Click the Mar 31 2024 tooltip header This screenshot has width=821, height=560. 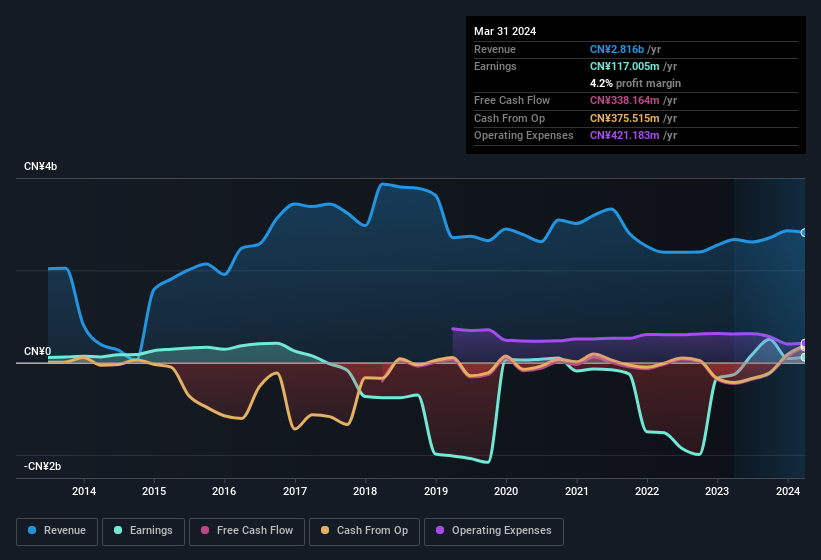click(x=505, y=31)
